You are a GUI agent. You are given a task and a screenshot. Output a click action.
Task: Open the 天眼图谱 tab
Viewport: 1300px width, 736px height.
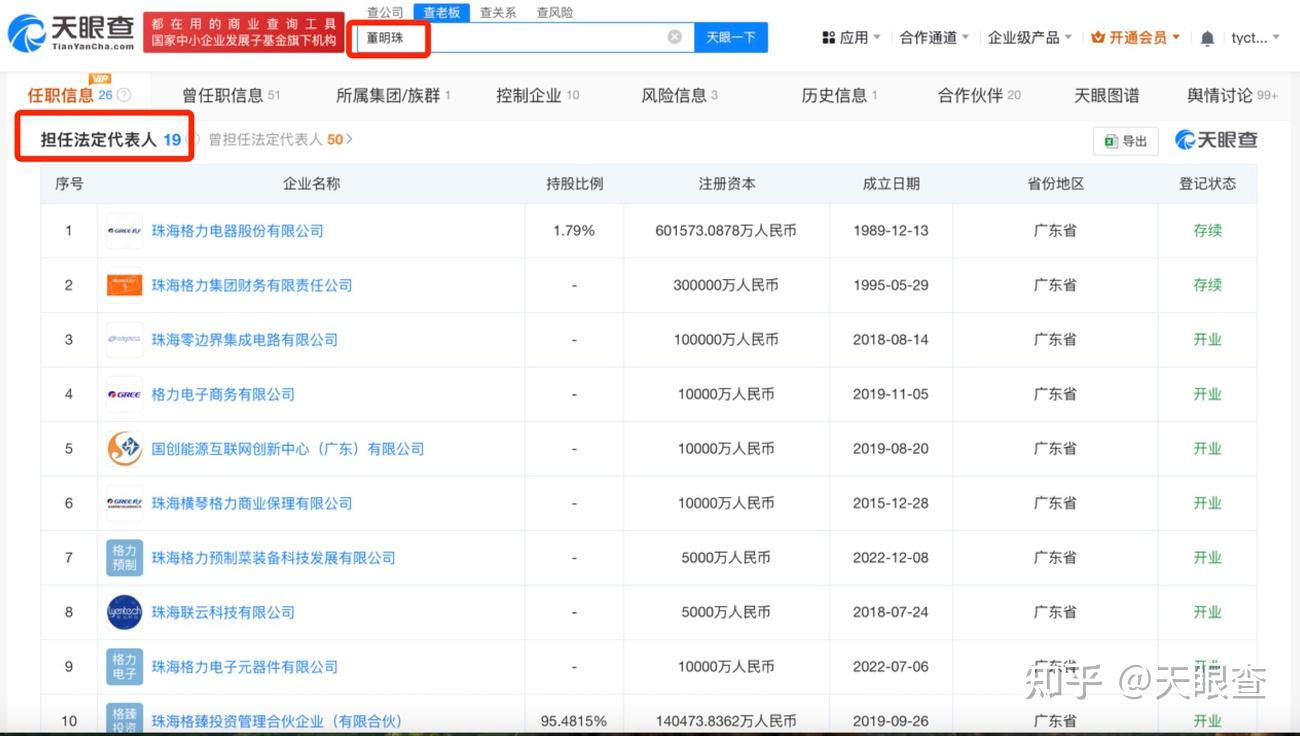[1107, 96]
